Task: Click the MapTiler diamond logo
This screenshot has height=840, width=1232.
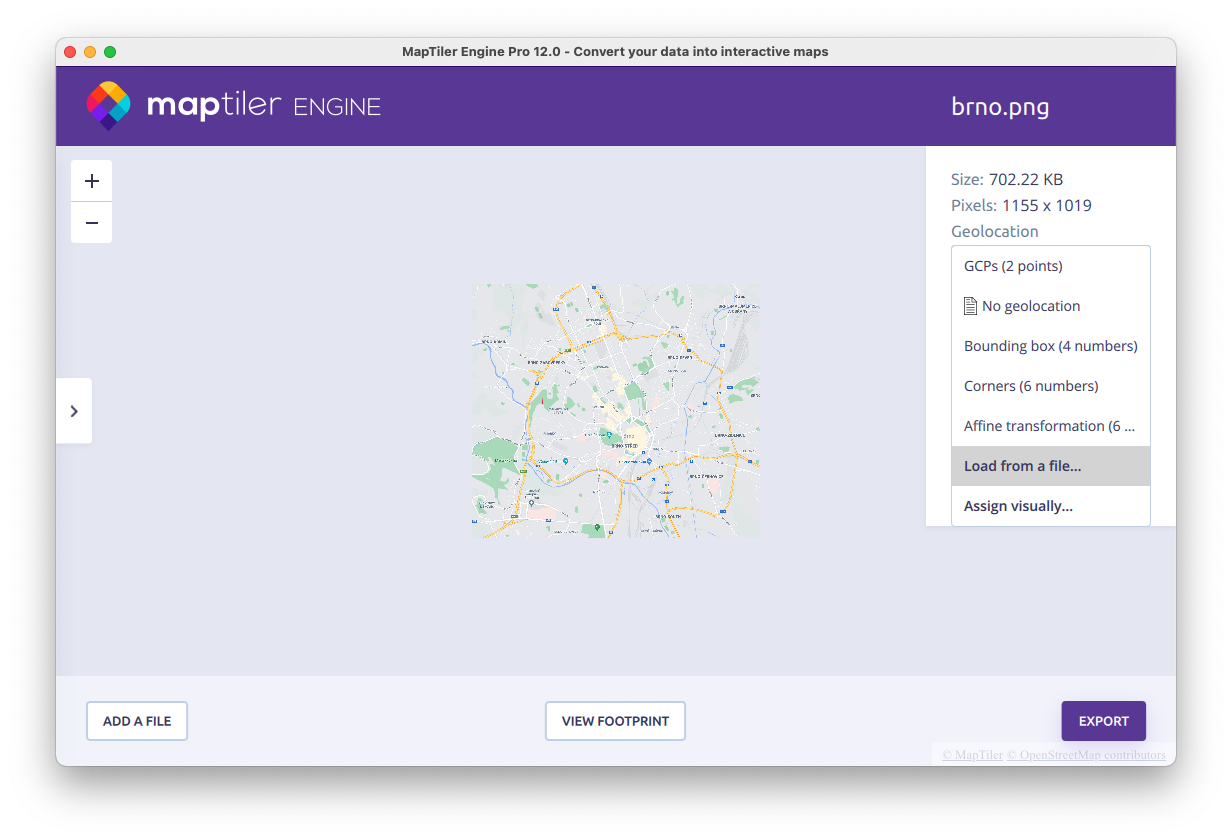Action: point(108,106)
